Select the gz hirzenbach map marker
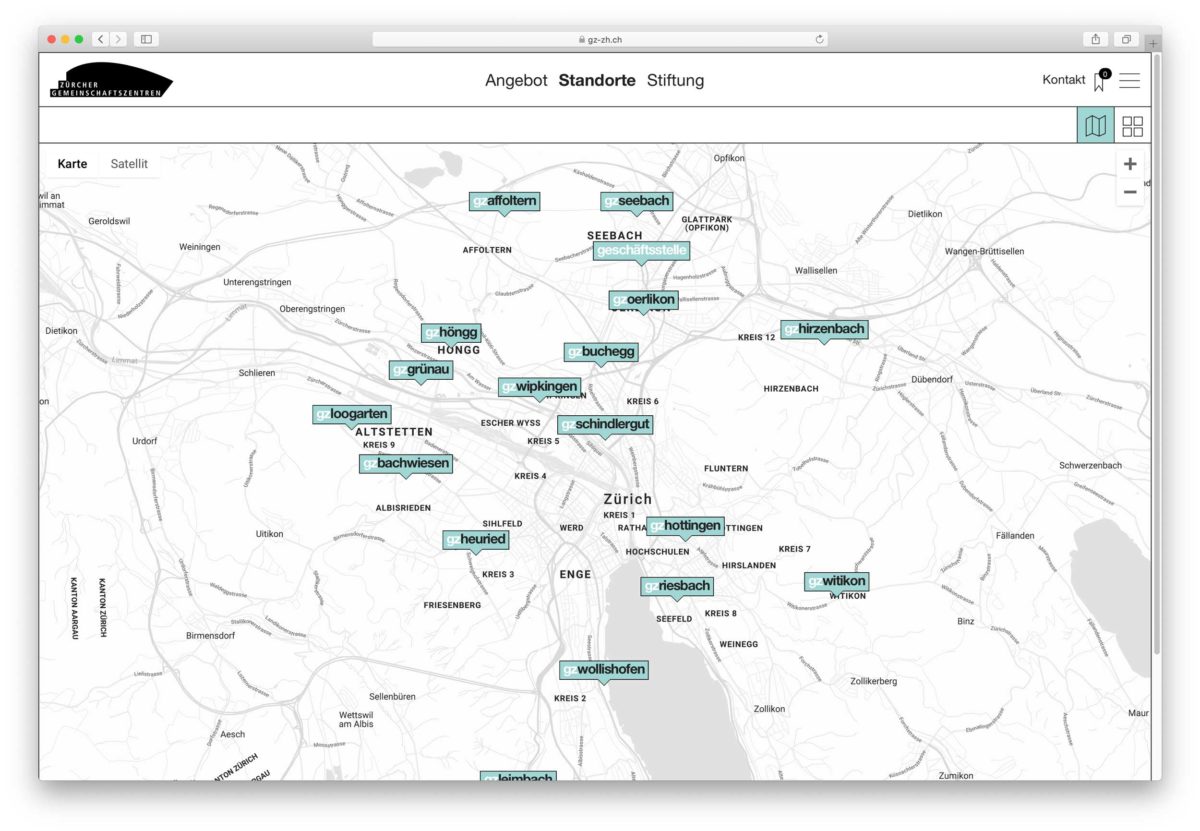The width and height of the screenshot is (1200, 831). coord(824,329)
